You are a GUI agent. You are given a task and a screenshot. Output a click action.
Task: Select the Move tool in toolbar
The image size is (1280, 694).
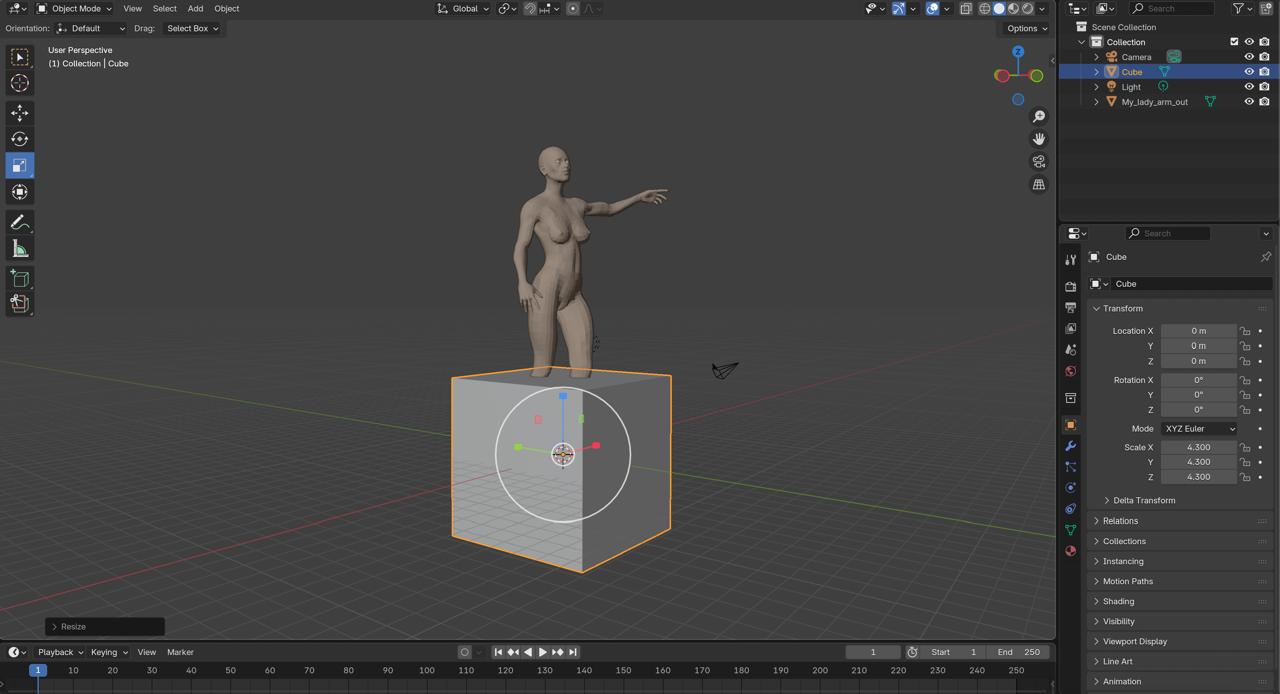pyautogui.click(x=19, y=113)
